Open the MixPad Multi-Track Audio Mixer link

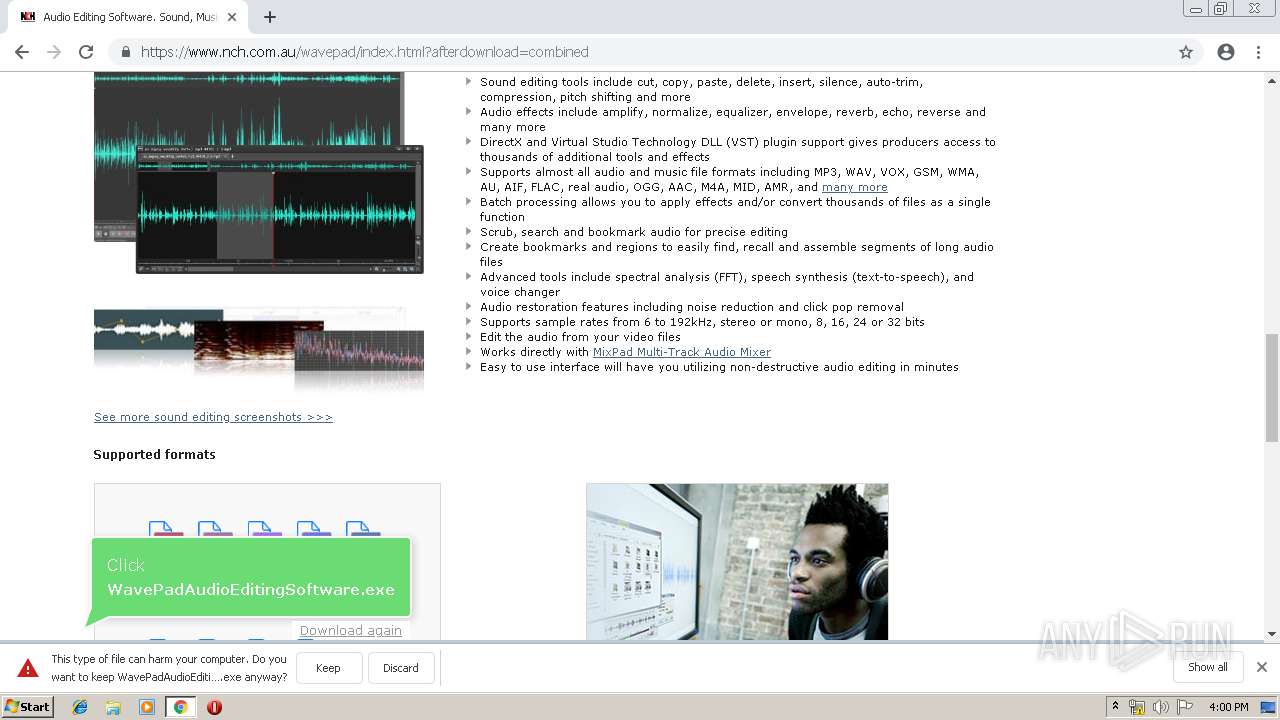[x=682, y=352]
